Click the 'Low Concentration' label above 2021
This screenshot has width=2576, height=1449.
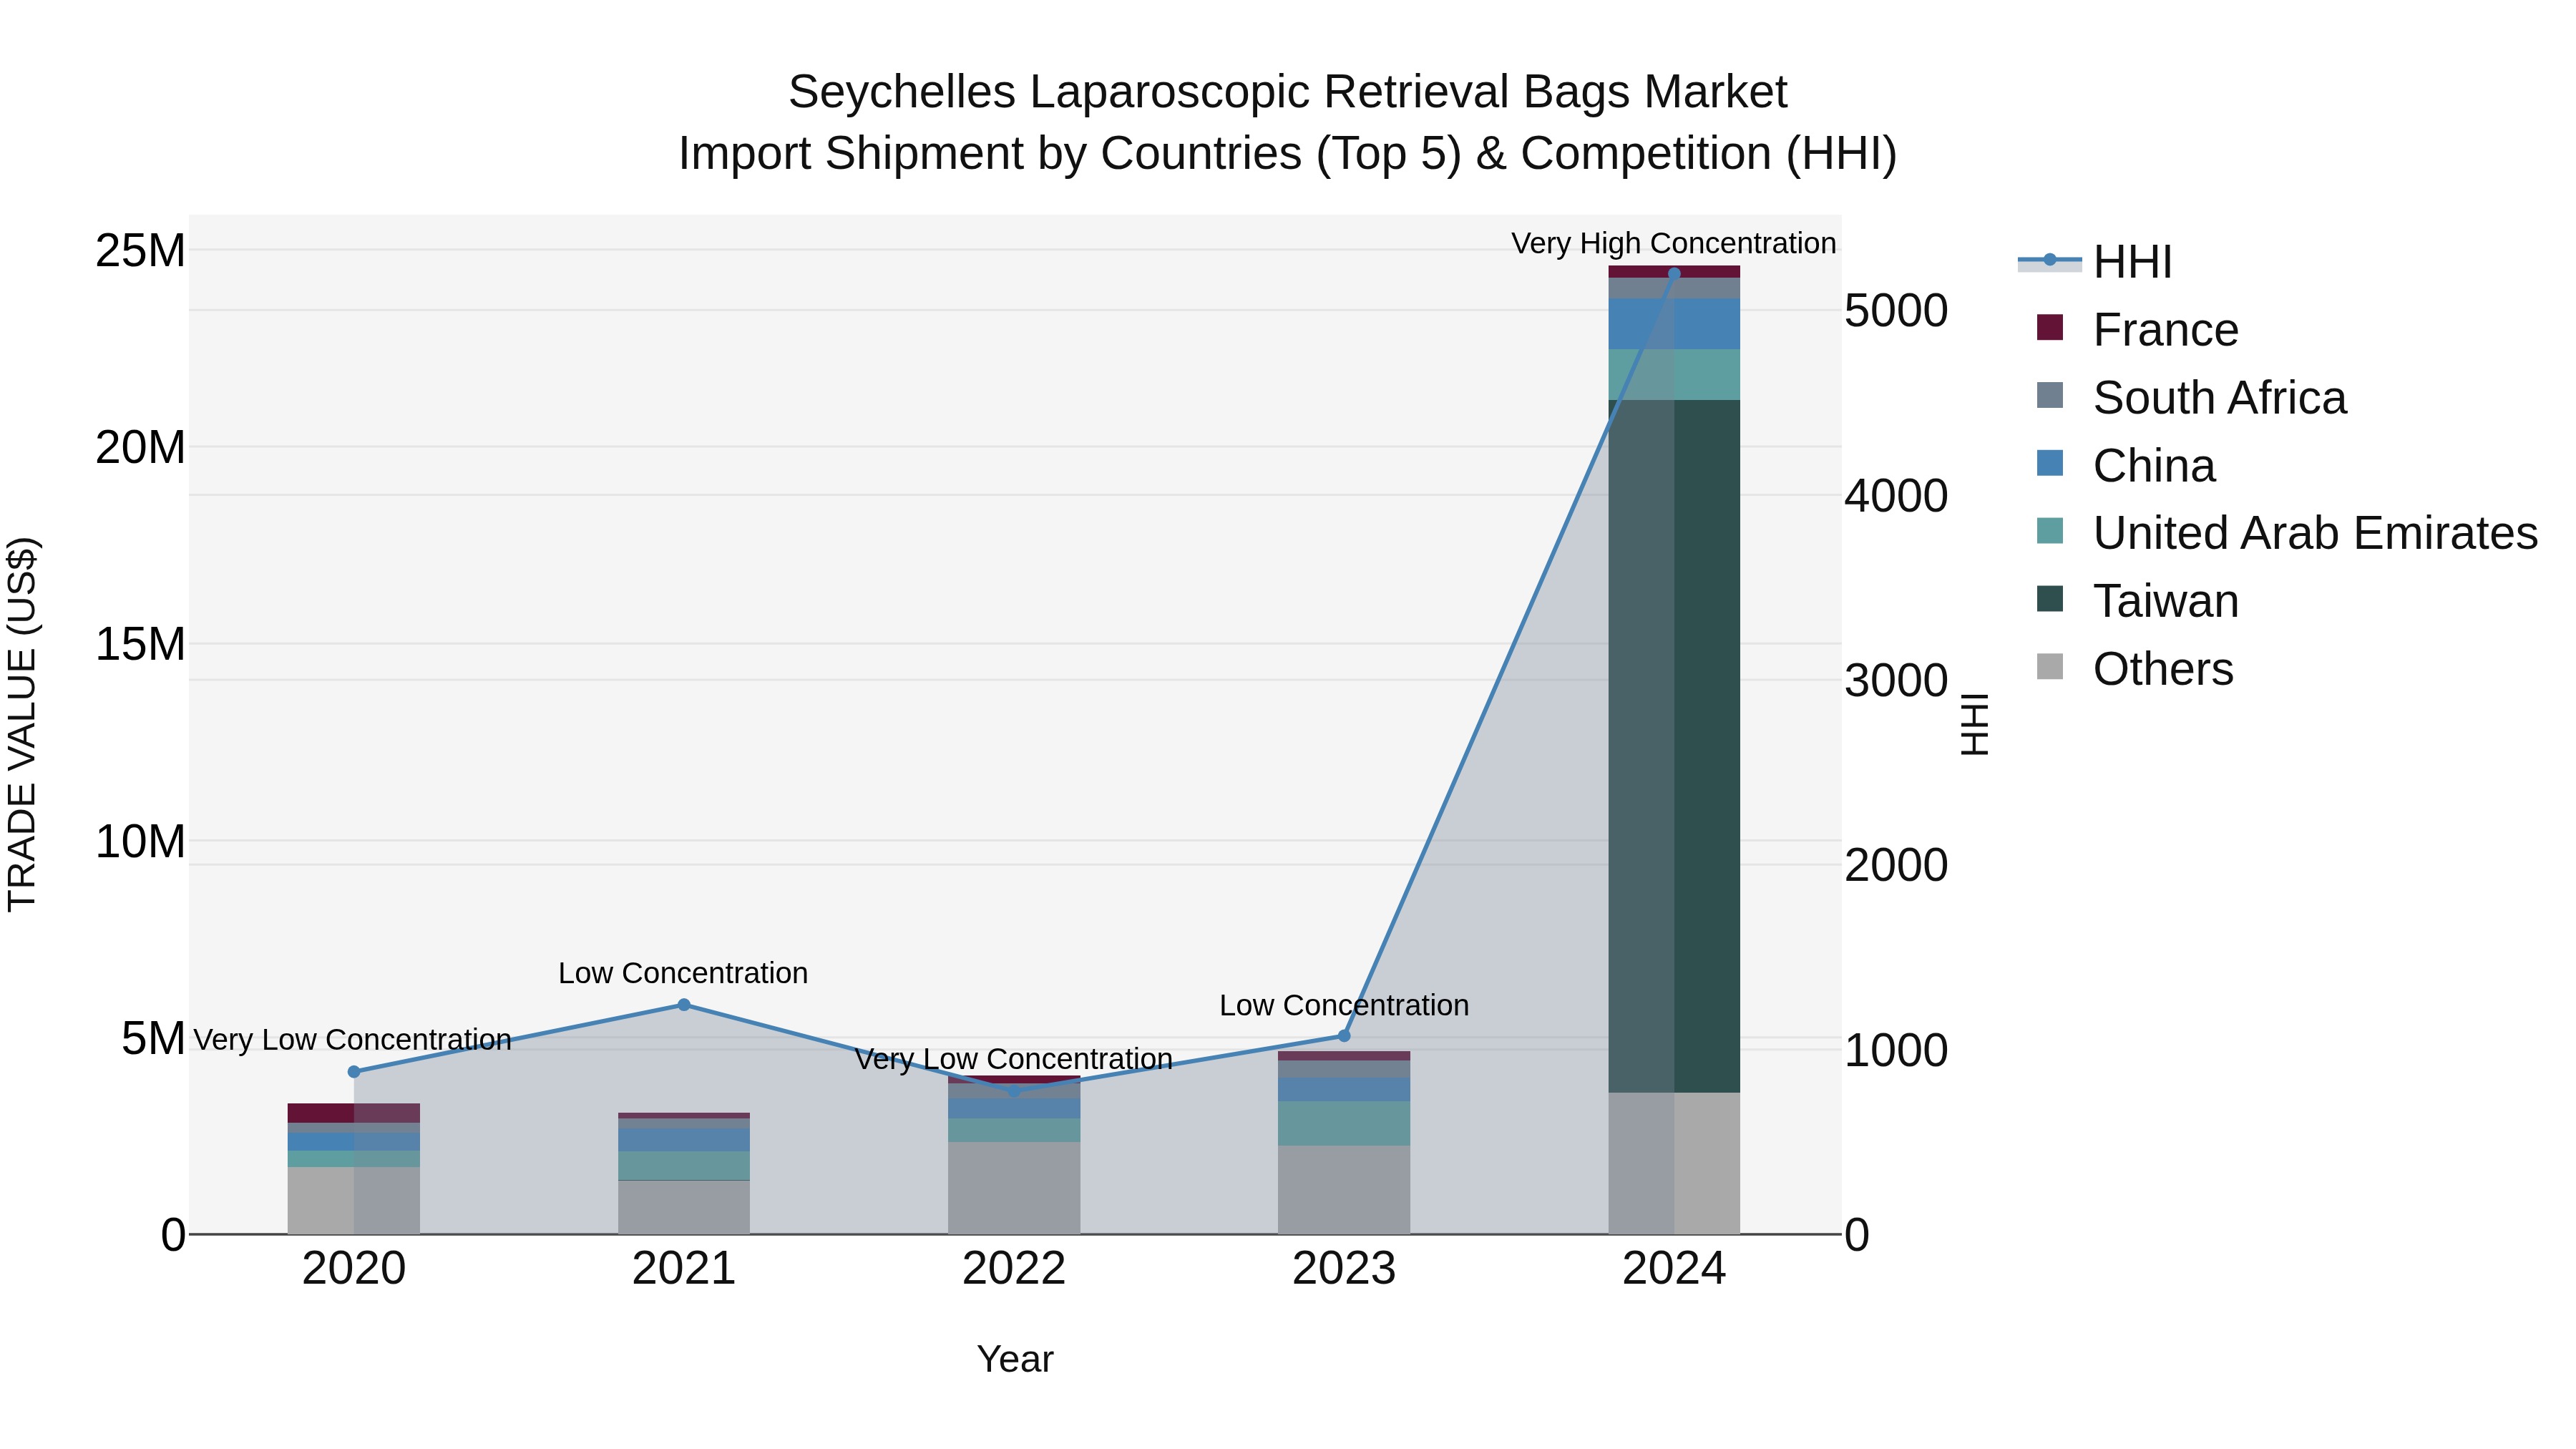[x=683, y=973]
